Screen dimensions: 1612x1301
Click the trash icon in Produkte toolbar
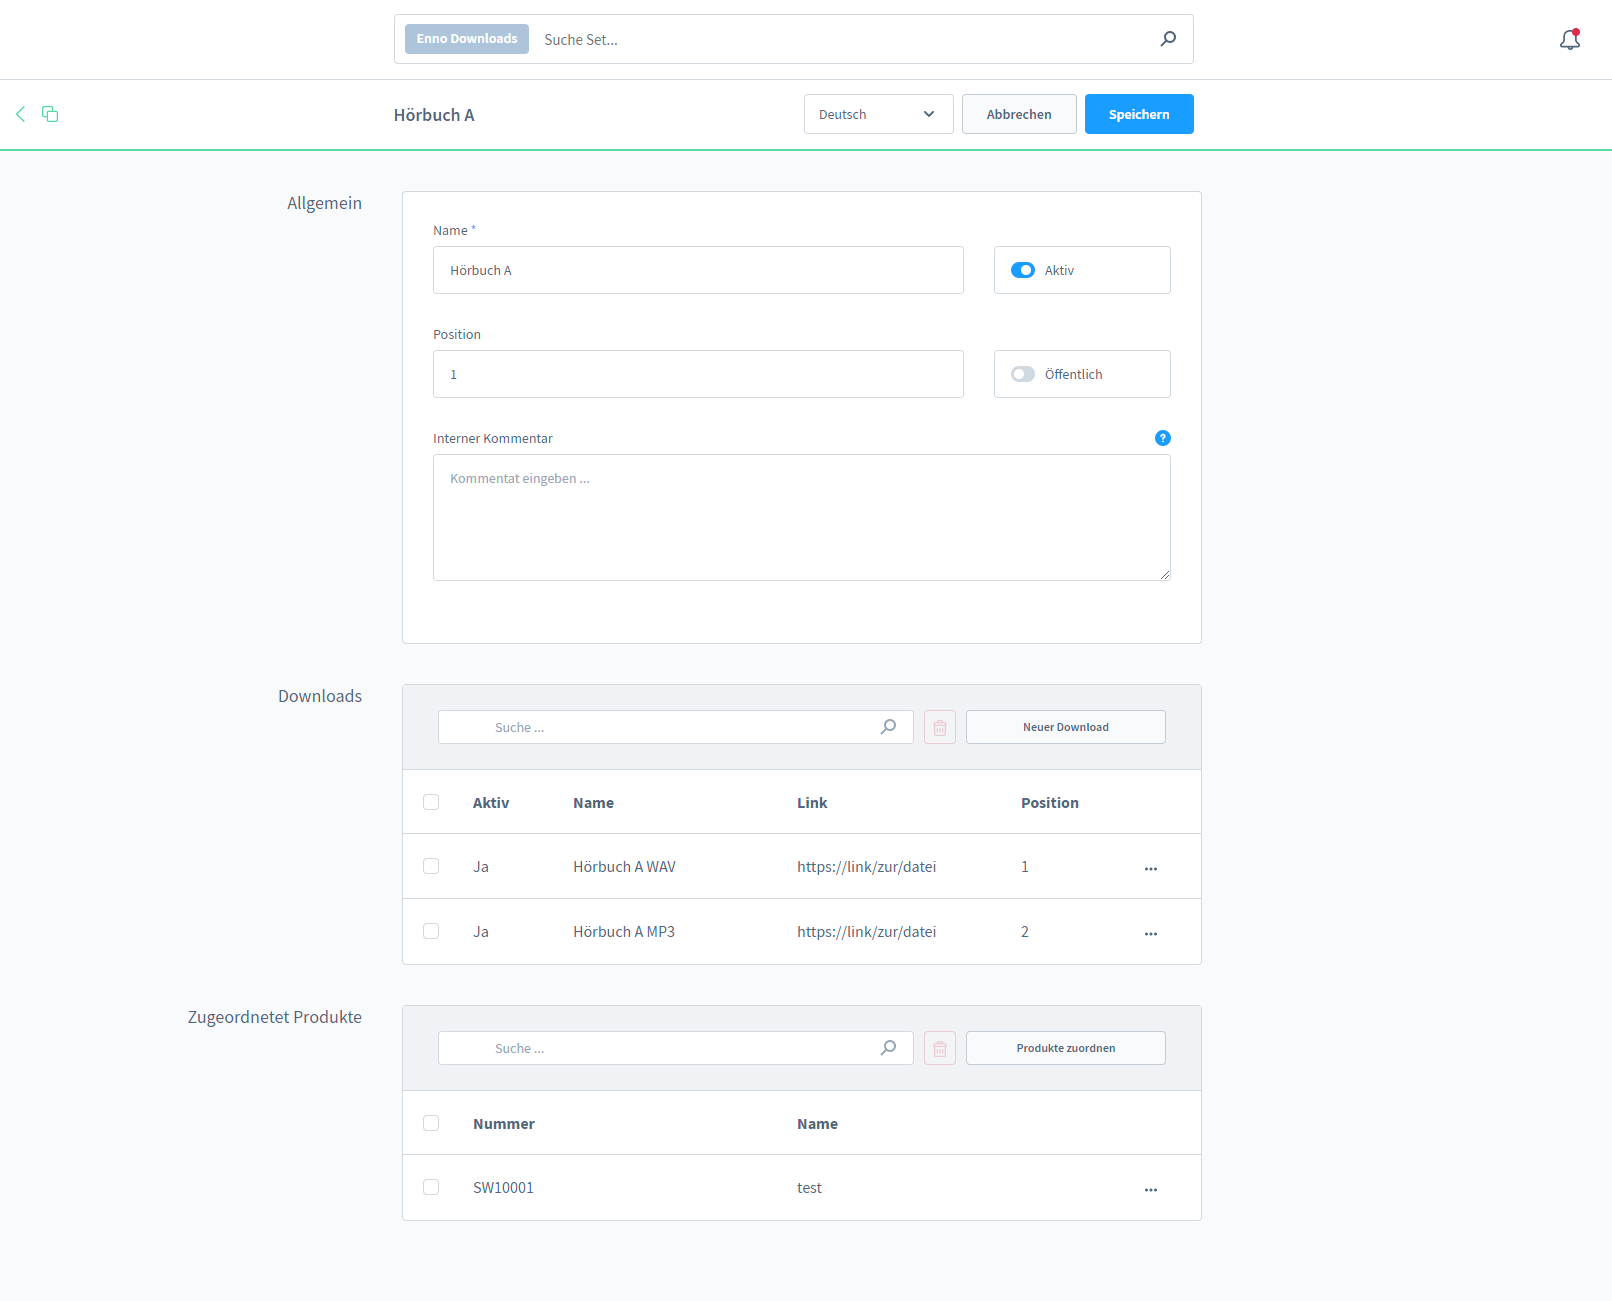click(x=940, y=1048)
